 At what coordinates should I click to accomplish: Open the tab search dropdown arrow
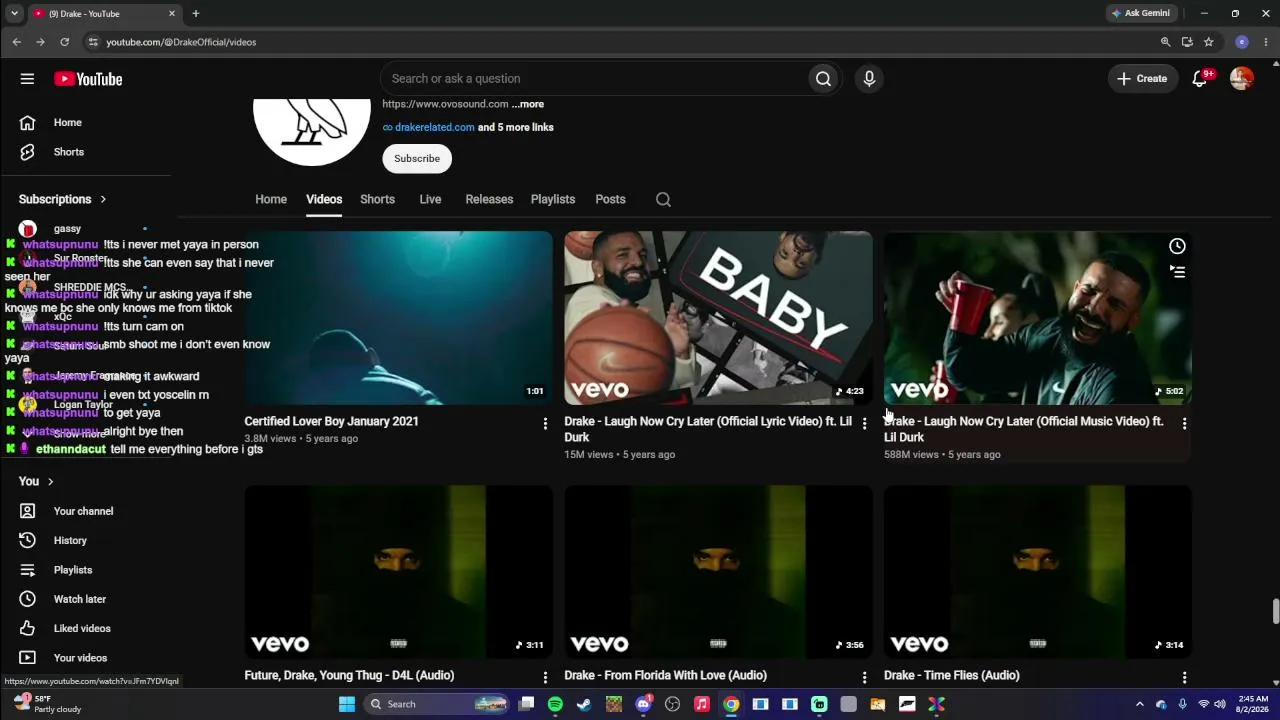click(x=14, y=14)
